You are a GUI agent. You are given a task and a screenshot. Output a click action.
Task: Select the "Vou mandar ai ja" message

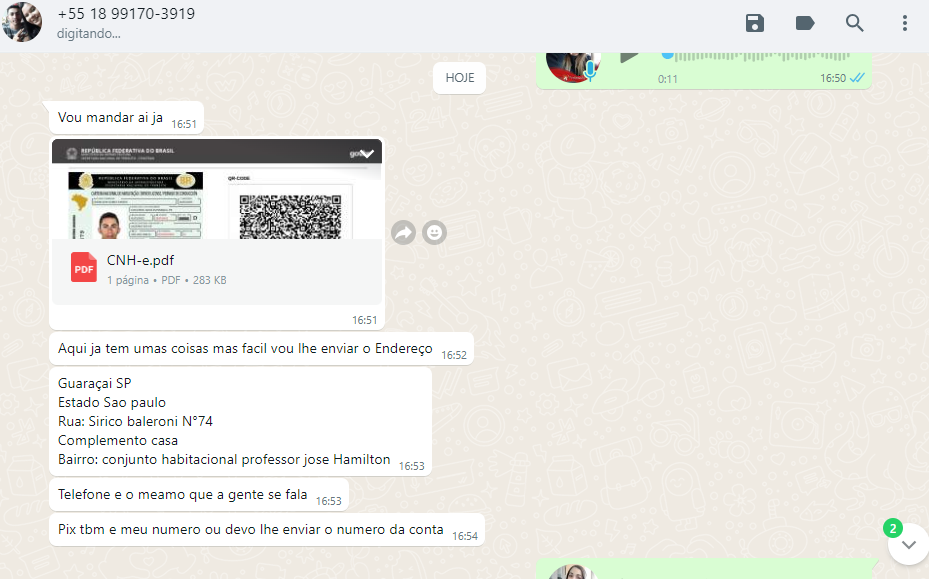[x=110, y=117]
